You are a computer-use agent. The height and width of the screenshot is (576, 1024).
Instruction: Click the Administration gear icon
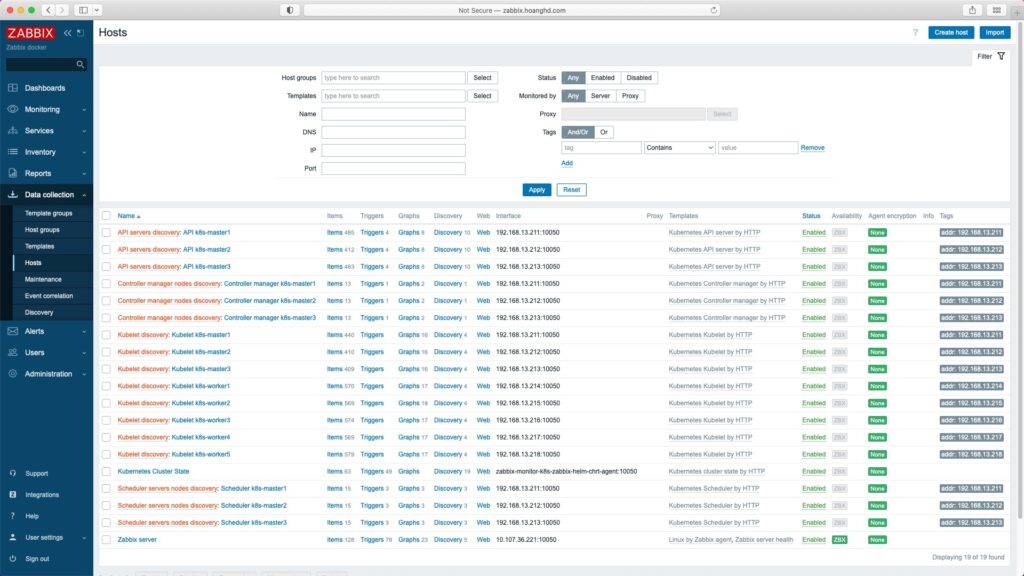(x=12, y=374)
